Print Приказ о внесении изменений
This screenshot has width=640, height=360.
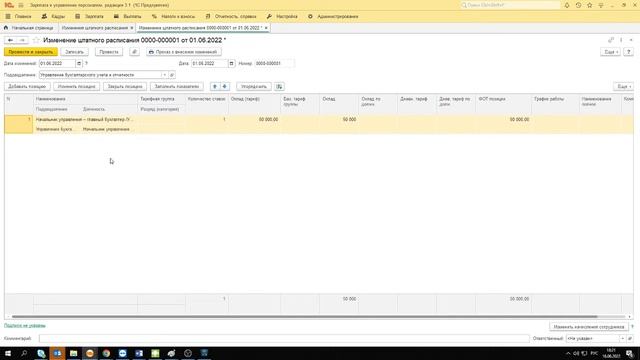pos(184,52)
